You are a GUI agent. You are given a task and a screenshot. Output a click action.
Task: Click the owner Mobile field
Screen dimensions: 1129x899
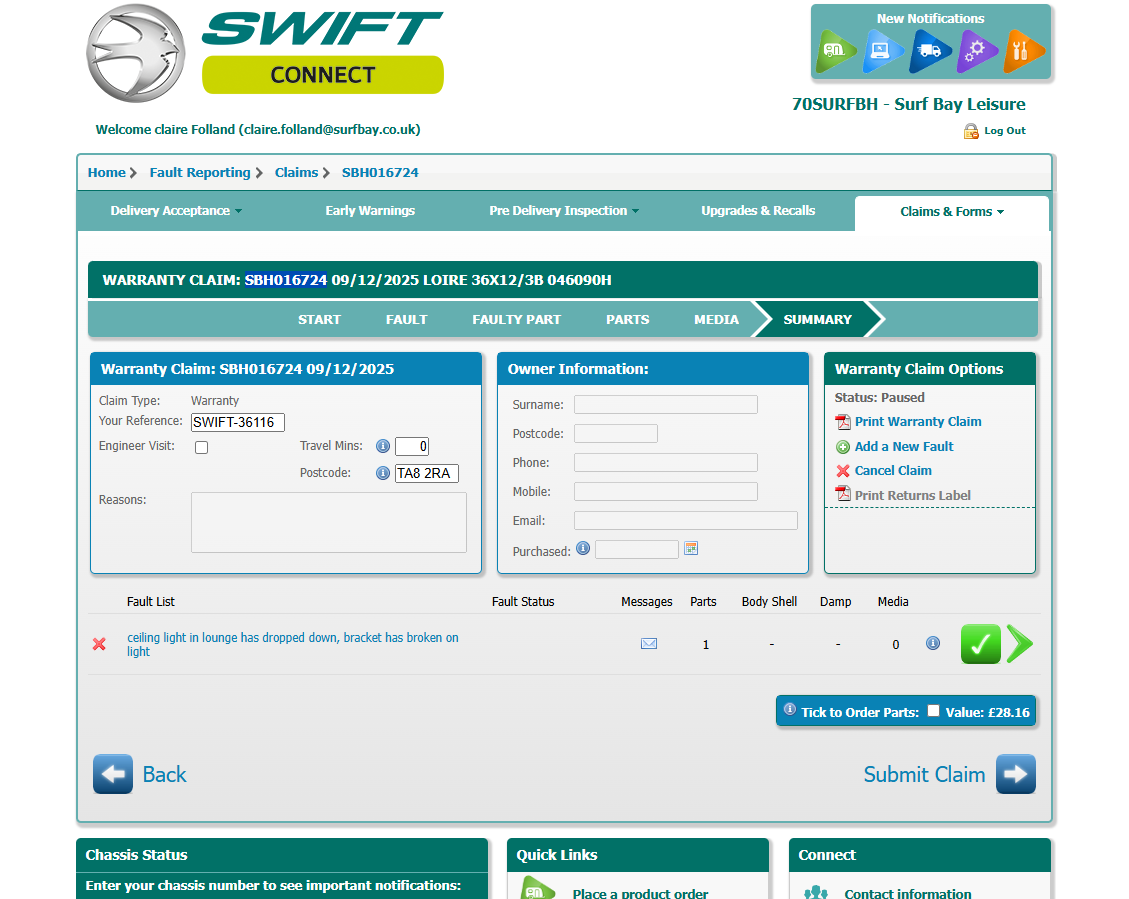pyautogui.click(x=665, y=492)
